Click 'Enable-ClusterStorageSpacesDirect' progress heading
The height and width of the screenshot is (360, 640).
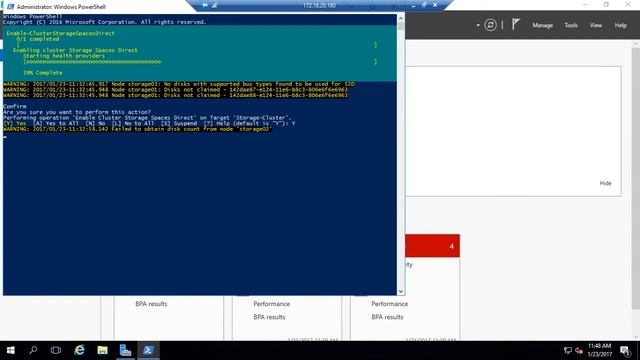[x=60, y=33]
